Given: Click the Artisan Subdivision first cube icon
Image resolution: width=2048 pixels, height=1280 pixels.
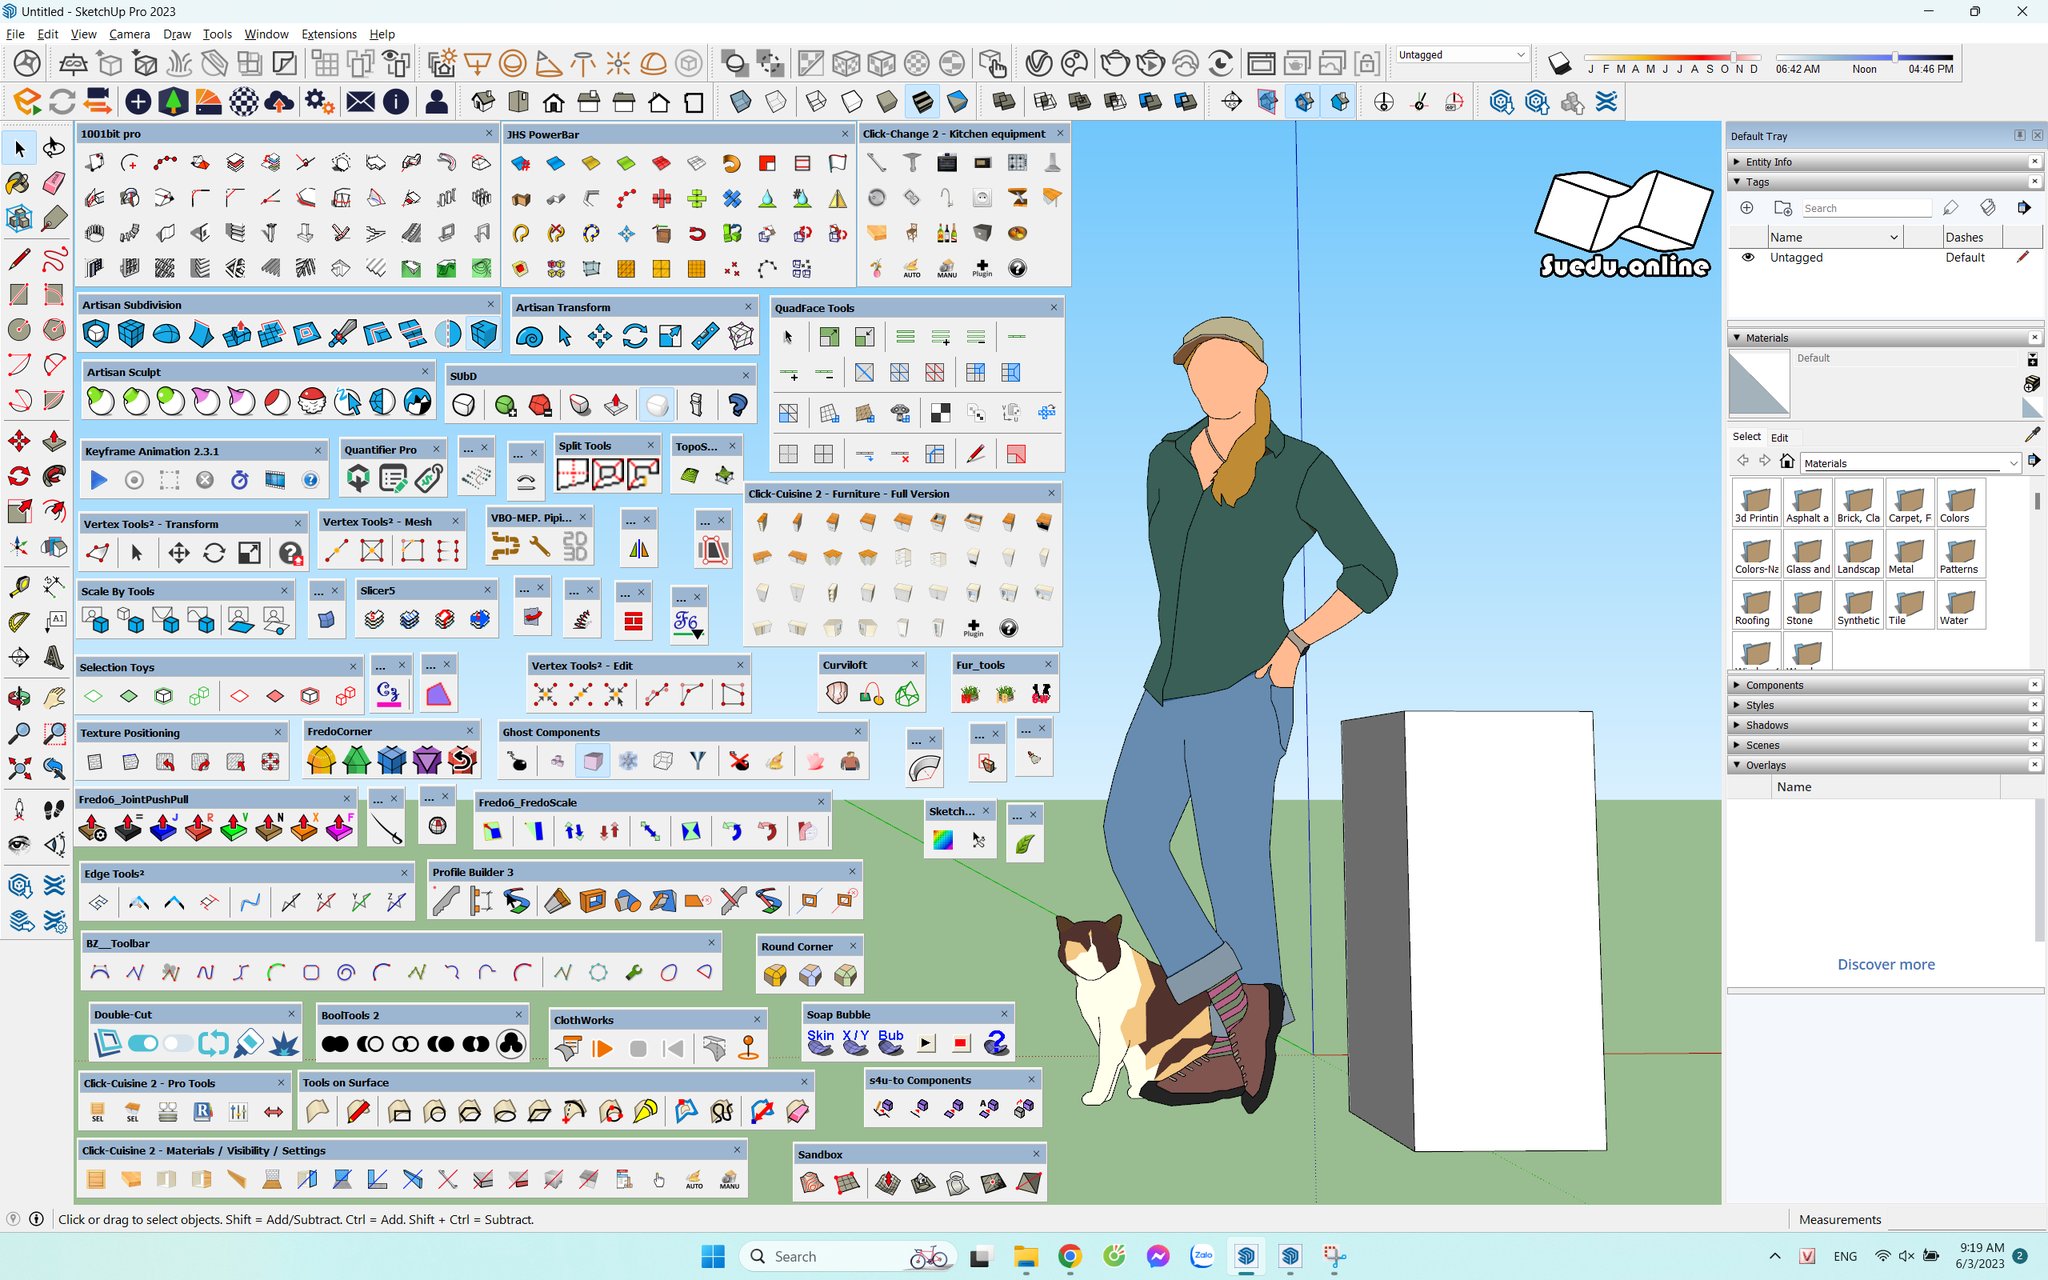Looking at the screenshot, I should click(x=95, y=334).
